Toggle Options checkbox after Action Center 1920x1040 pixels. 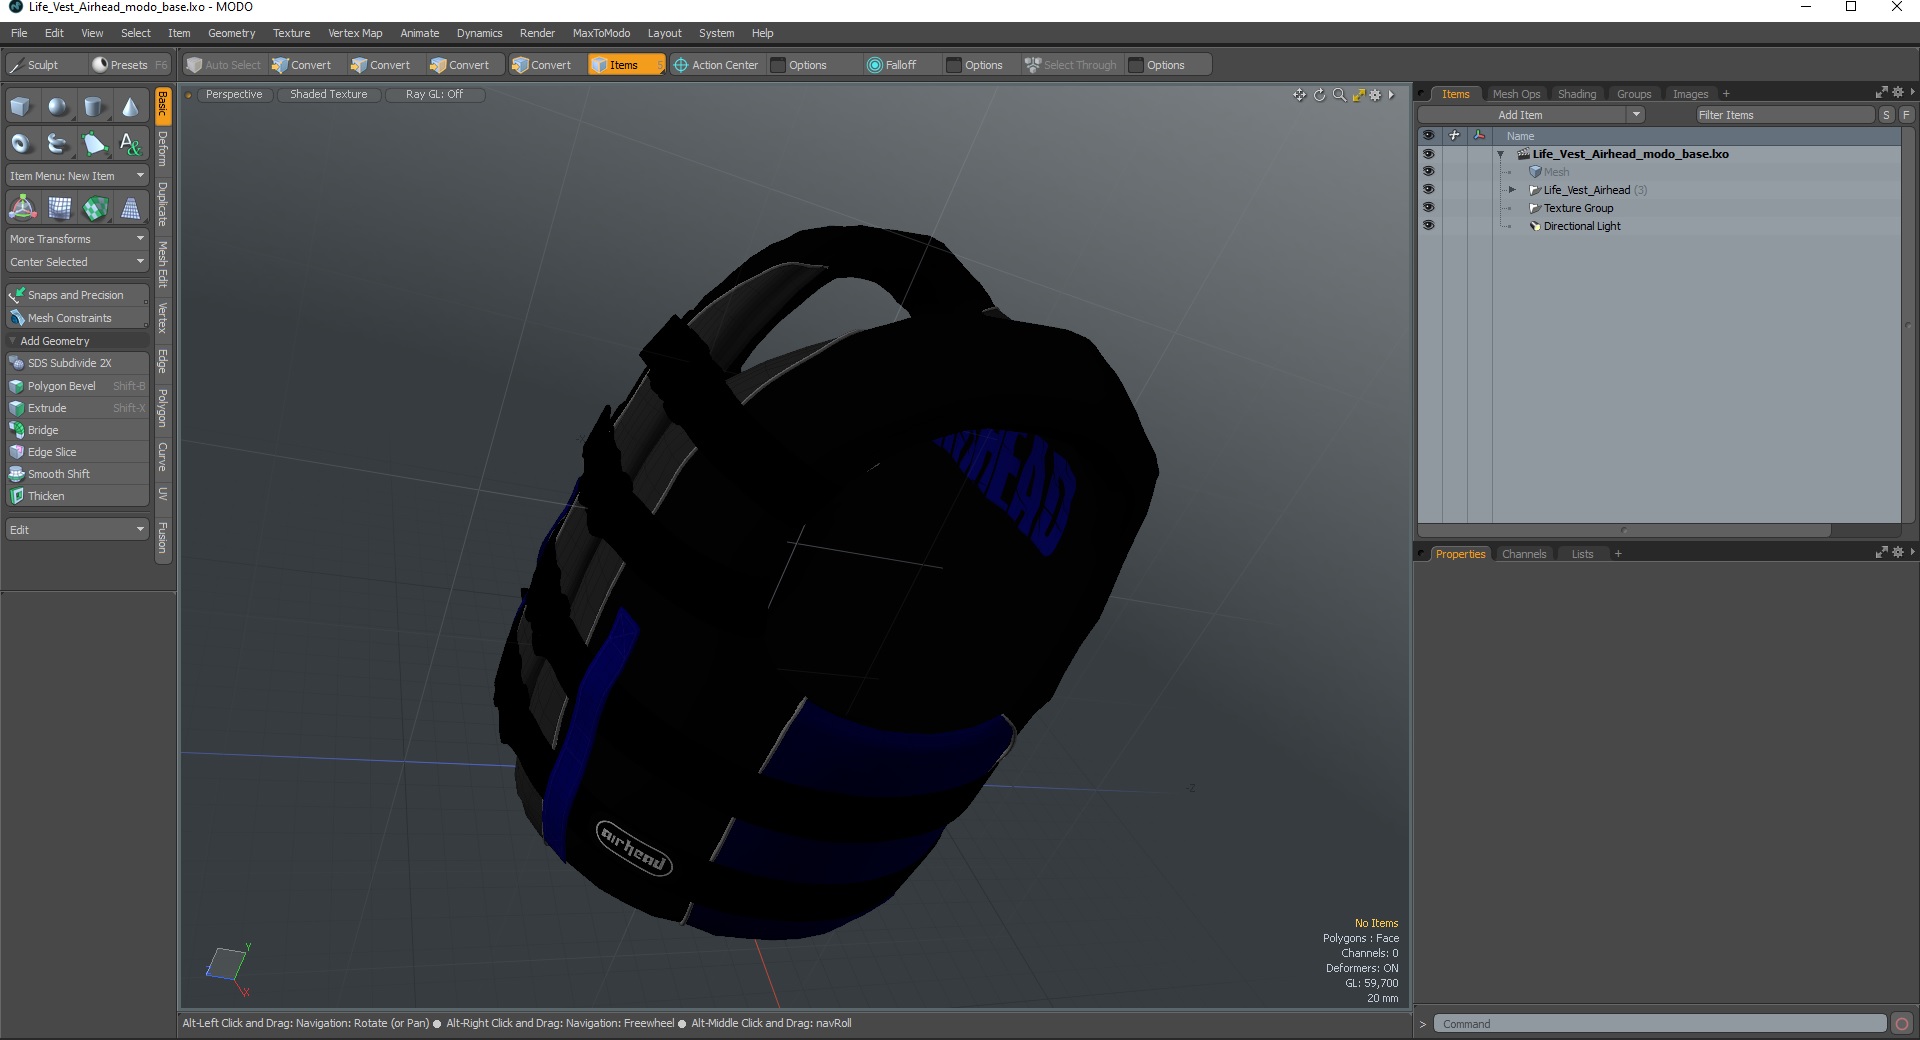(778, 65)
